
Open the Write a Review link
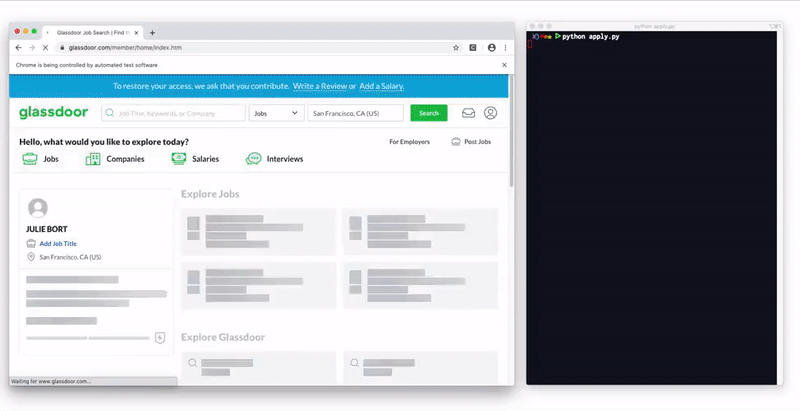[320, 86]
